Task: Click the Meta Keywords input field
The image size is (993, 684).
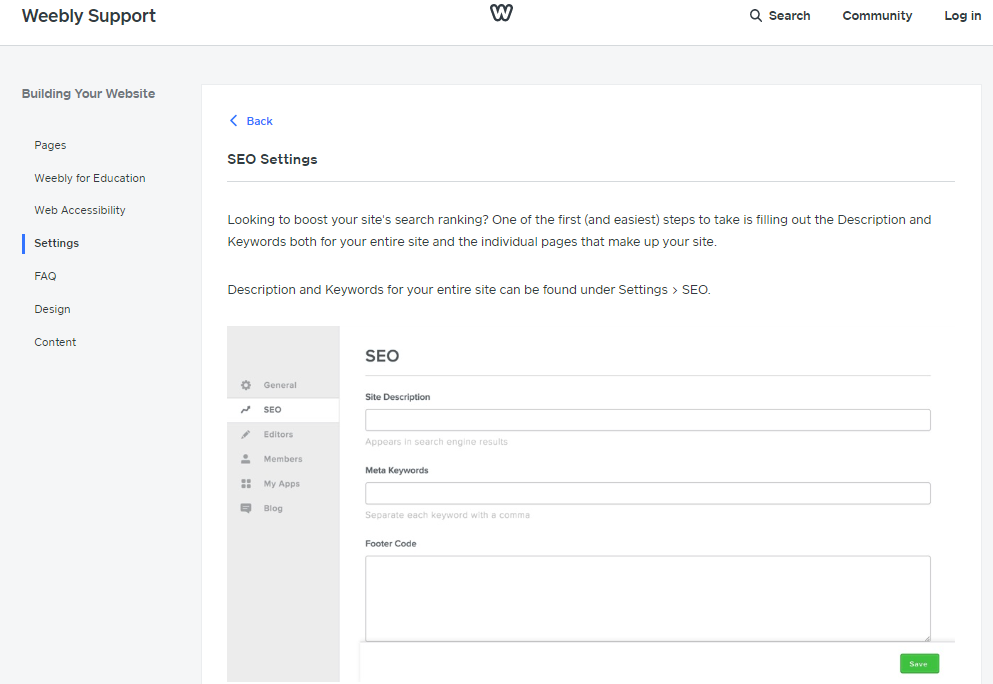Action: tap(648, 493)
